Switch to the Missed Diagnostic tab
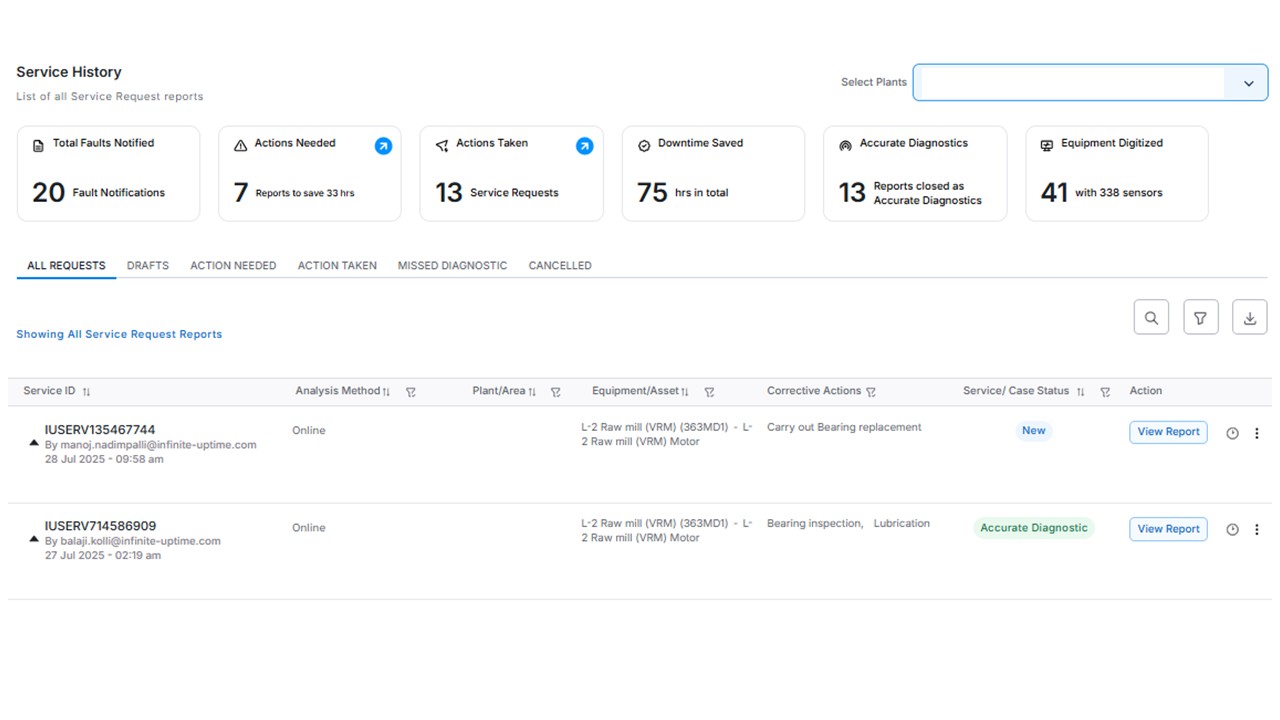 452,266
